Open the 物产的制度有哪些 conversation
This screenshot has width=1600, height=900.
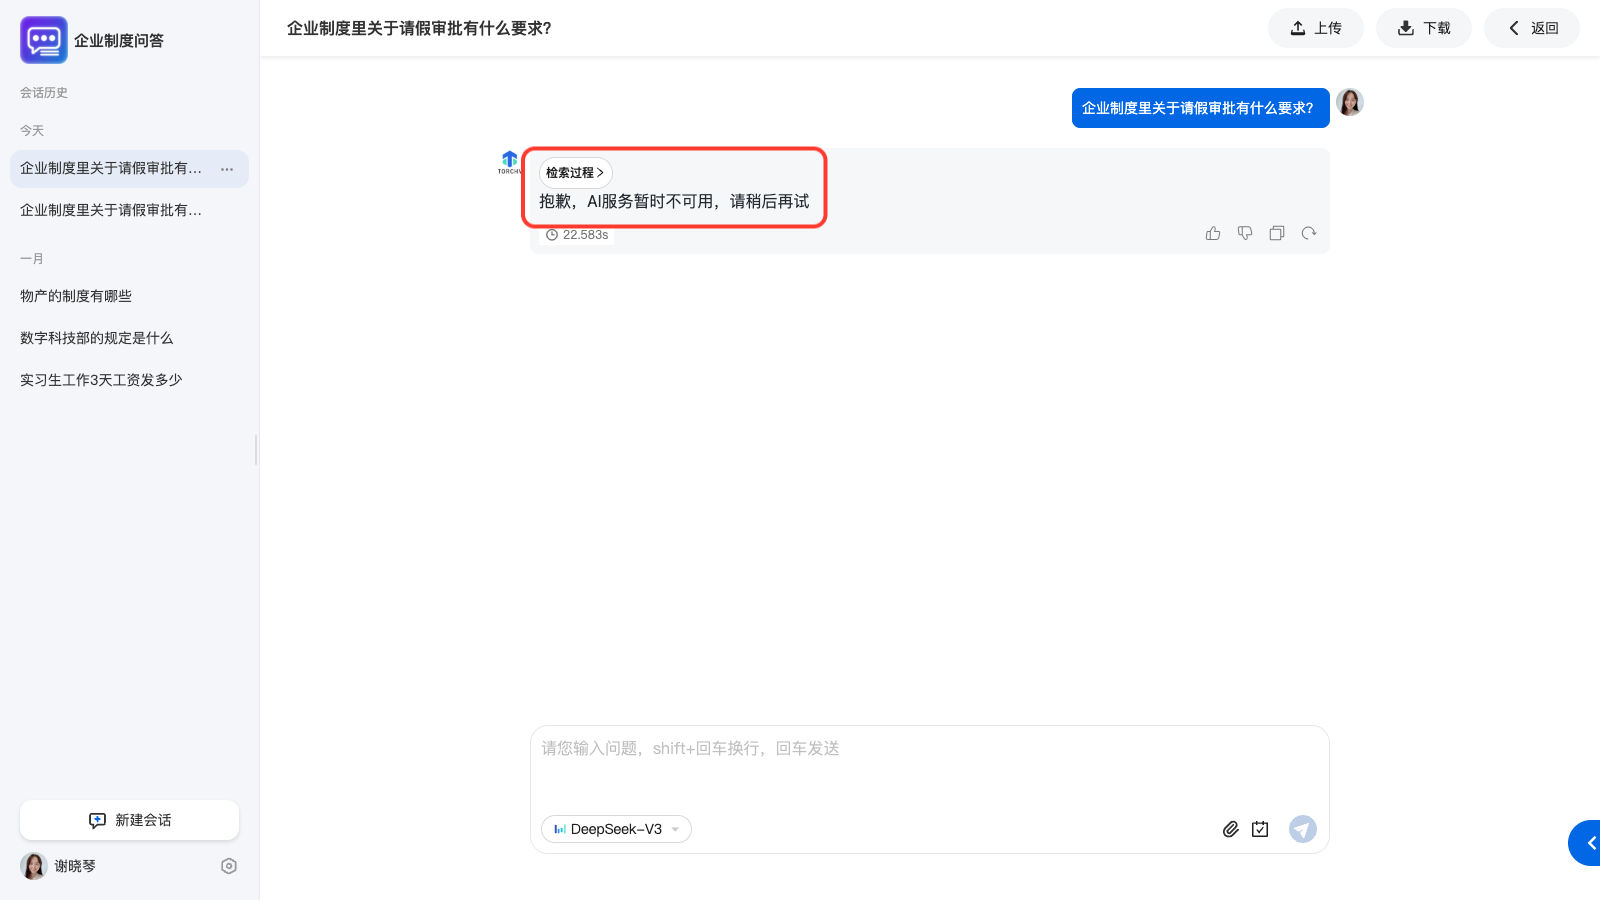pyautogui.click(x=76, y=296)
